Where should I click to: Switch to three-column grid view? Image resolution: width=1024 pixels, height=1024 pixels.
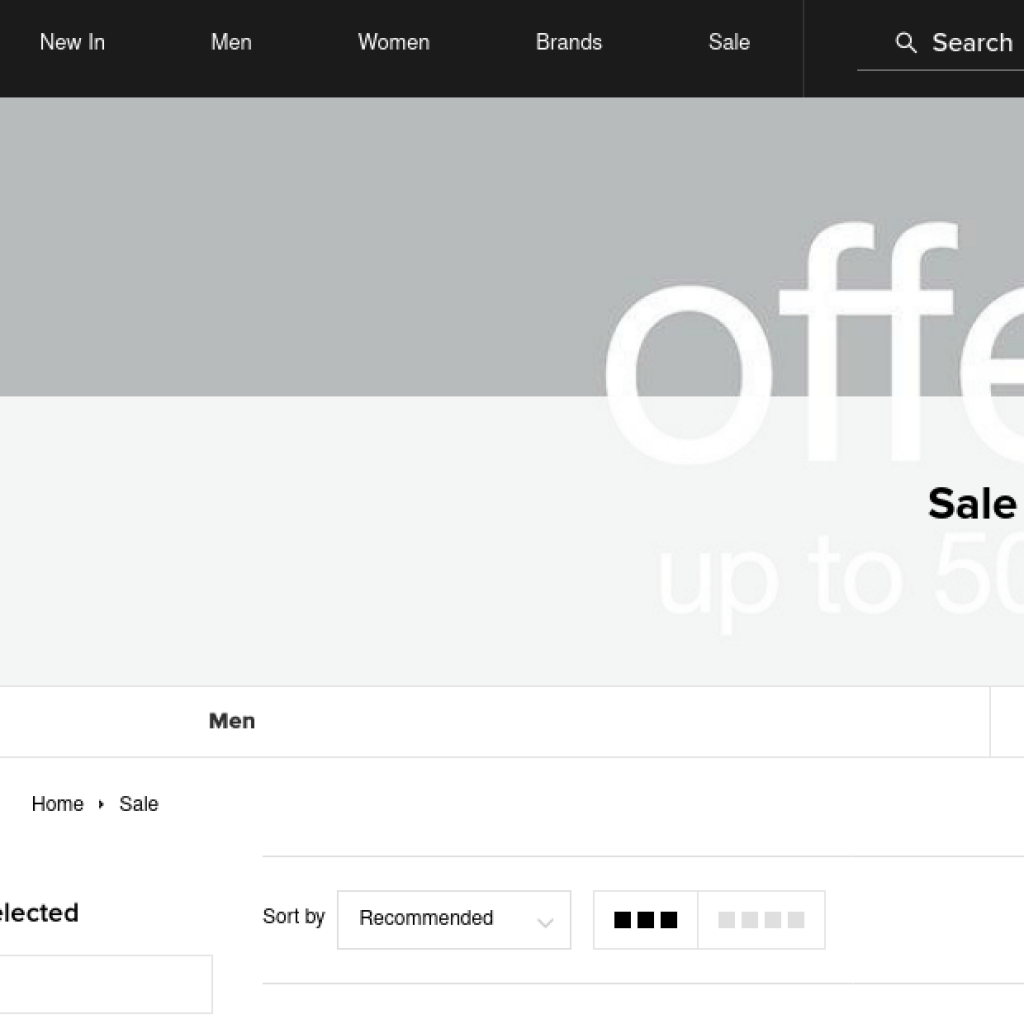point(645,920)
